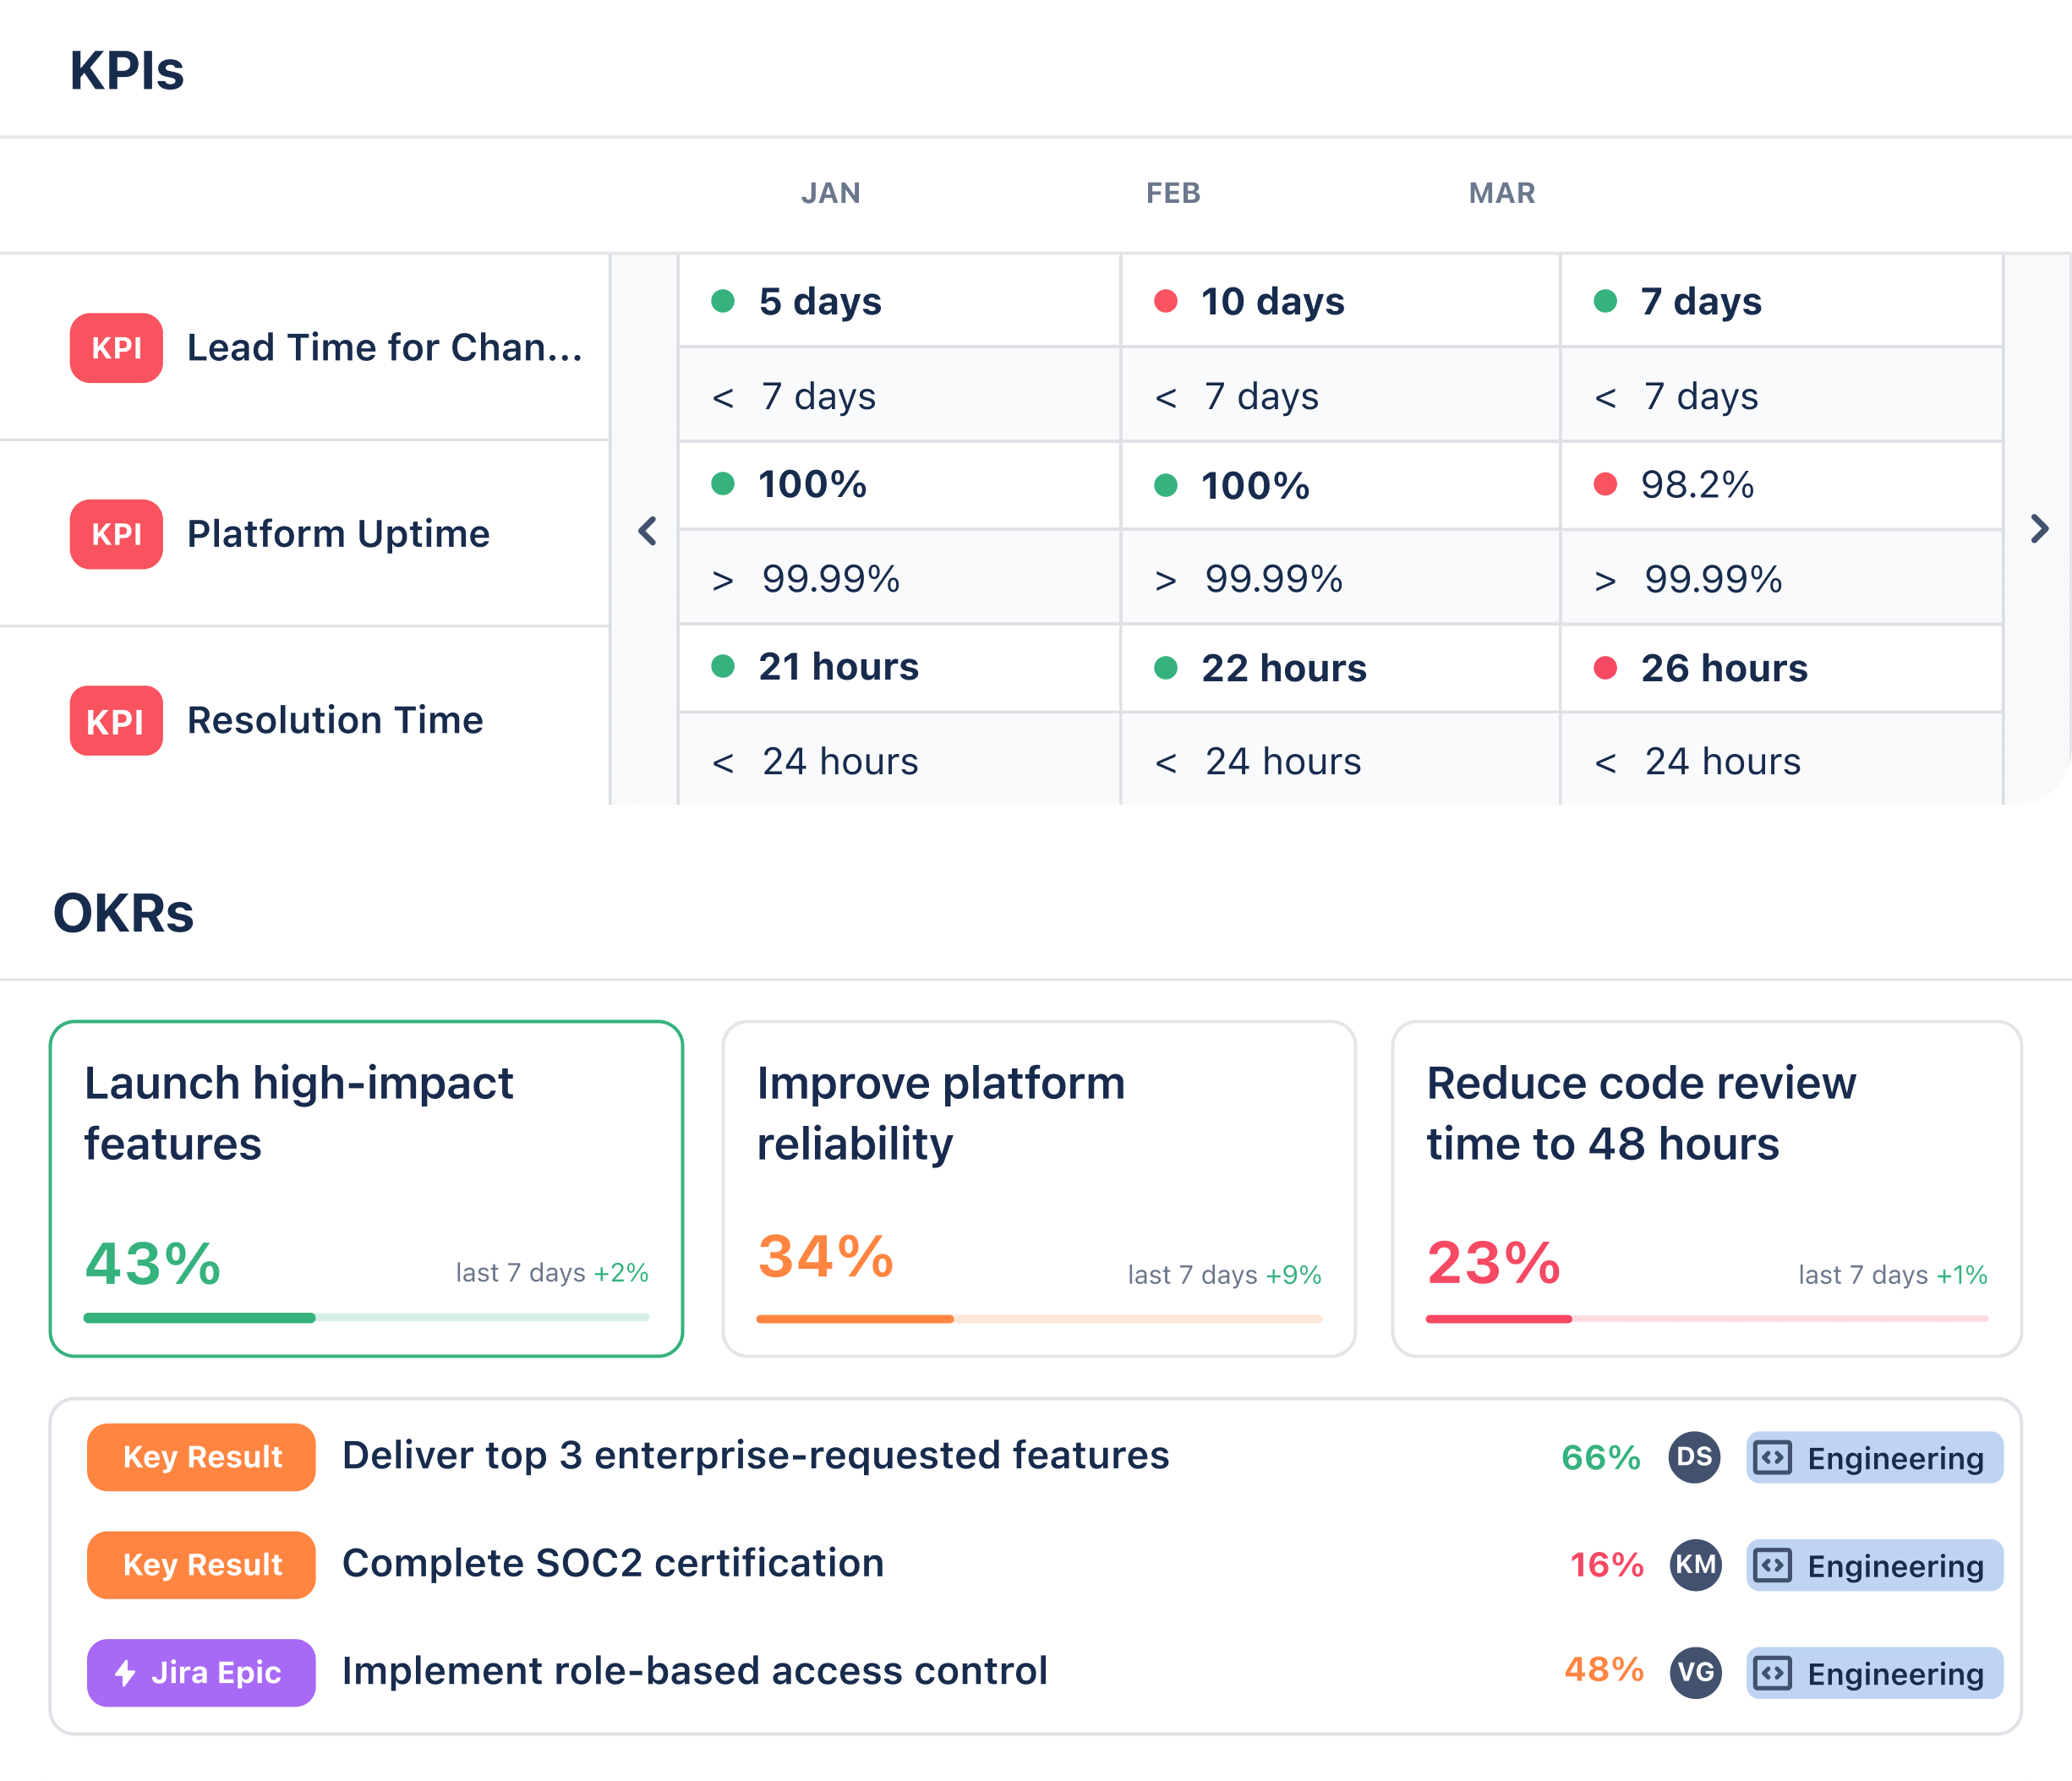Click the red 10 days February cell
Viewport: 2072px width, 1781px height.
click(x=1340, y=301)
